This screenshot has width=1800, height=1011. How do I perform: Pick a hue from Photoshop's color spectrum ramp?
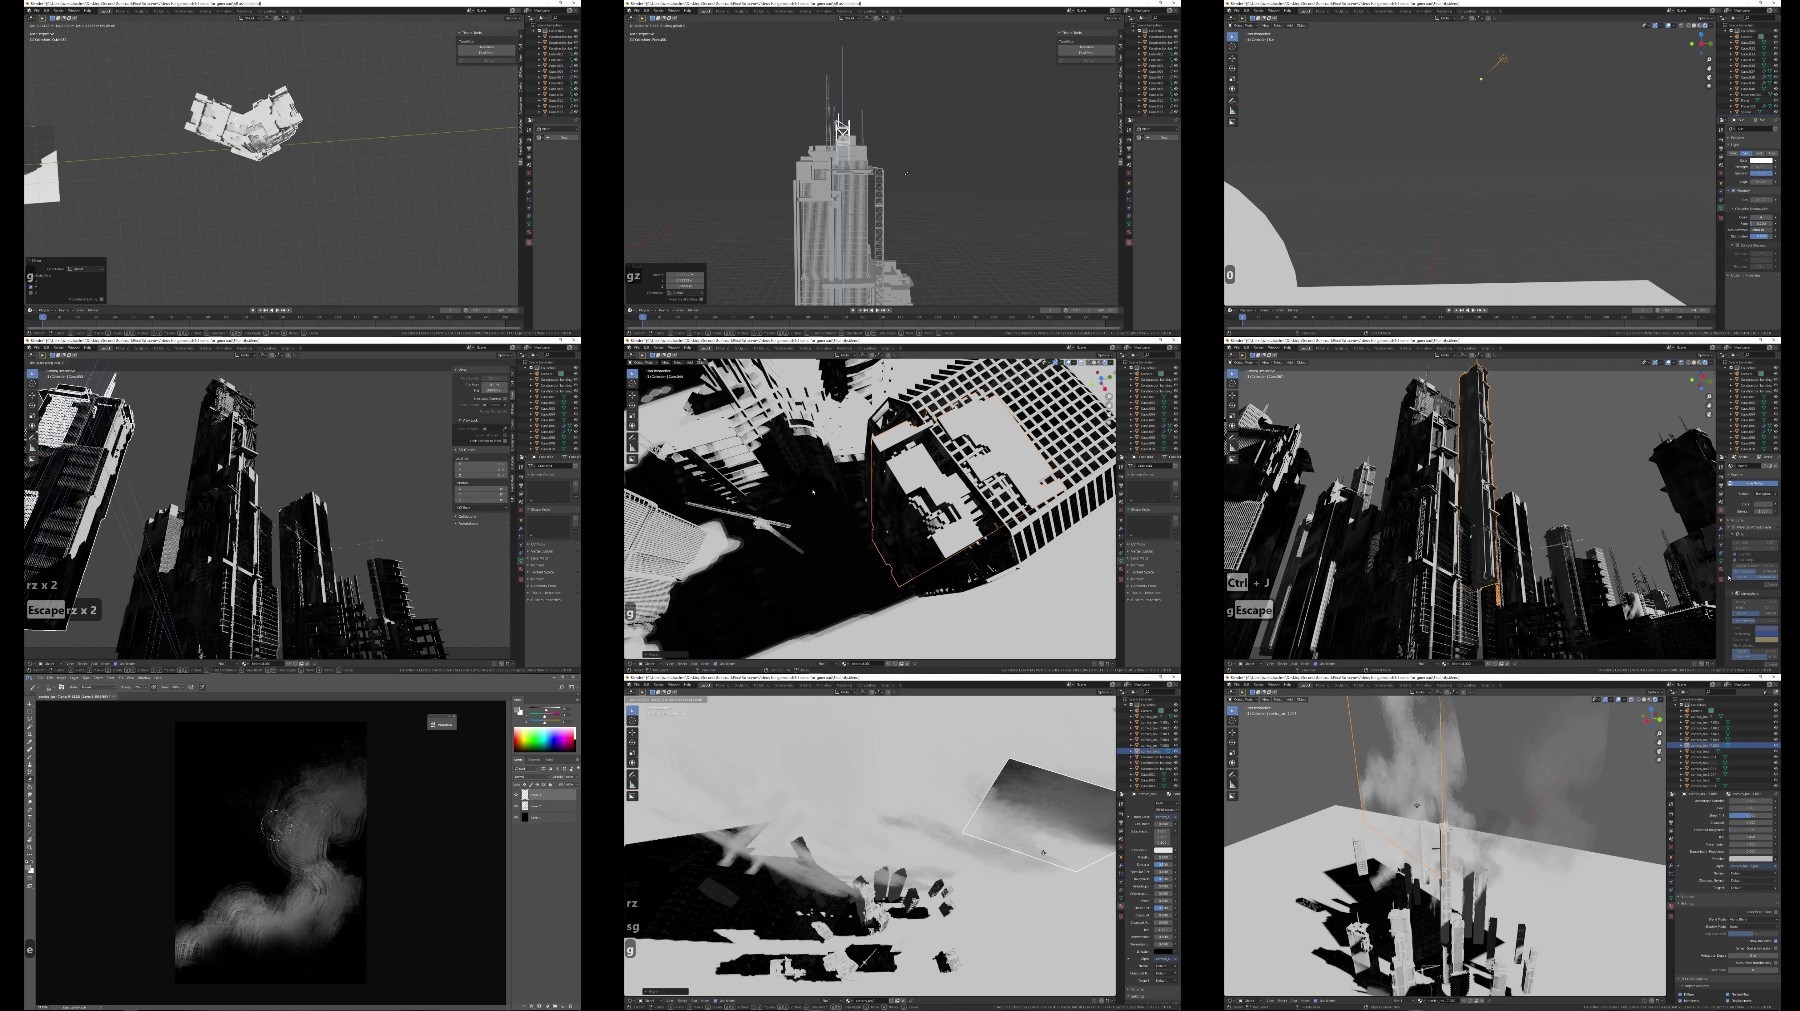pos(545,739)
